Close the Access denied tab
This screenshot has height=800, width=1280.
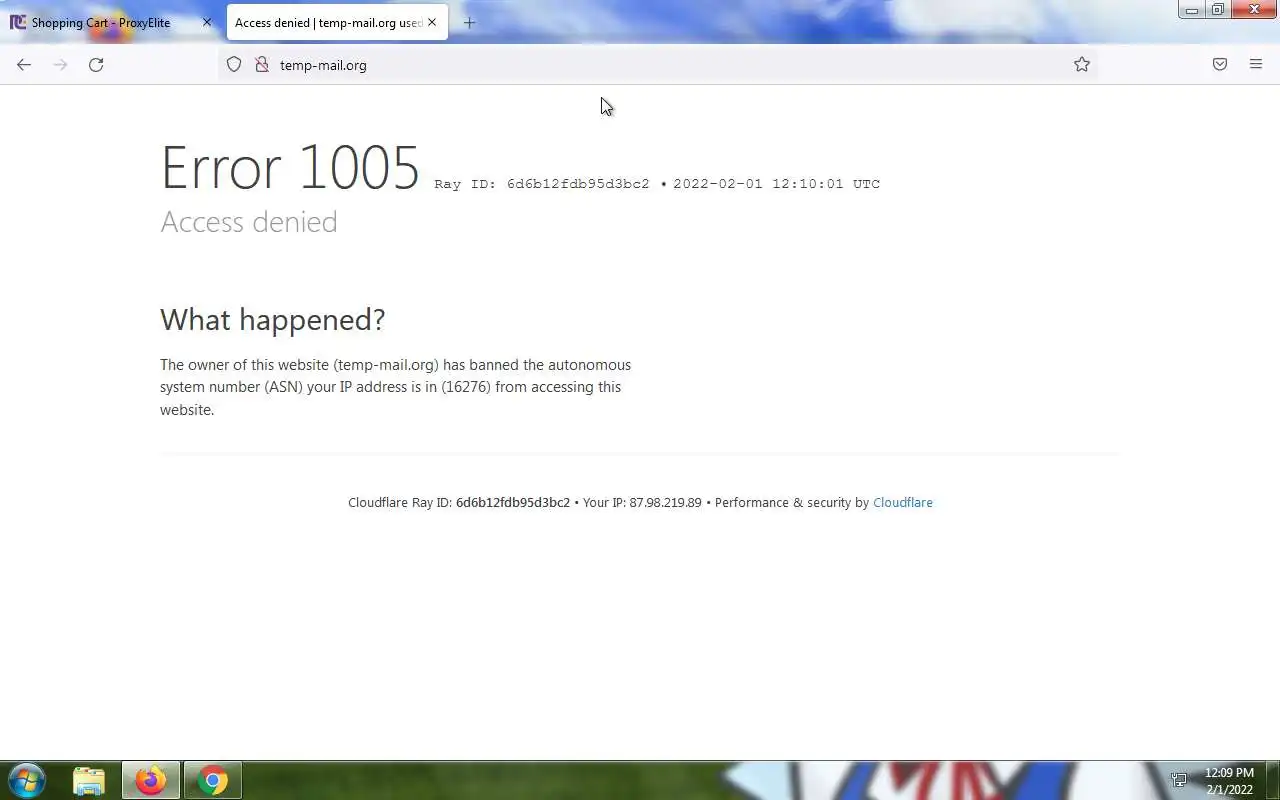pos(432,22)
